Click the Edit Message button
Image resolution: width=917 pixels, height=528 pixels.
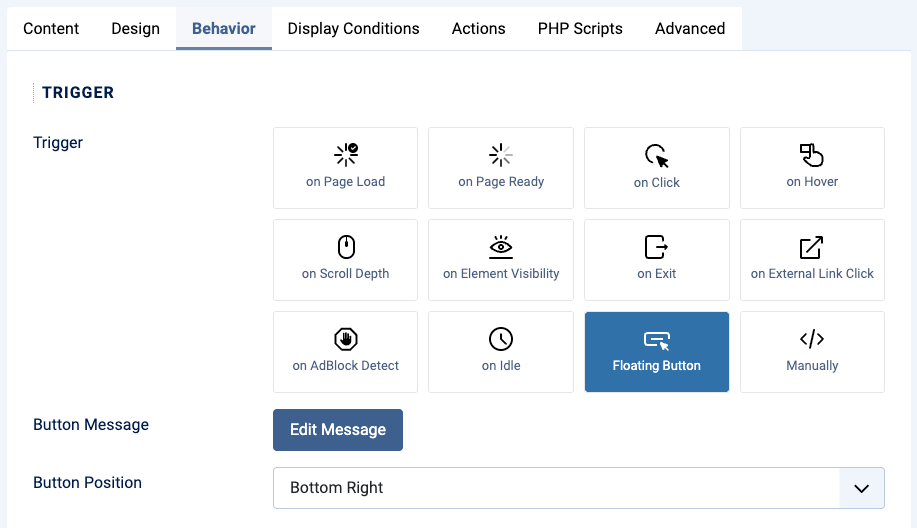[338, 430]
